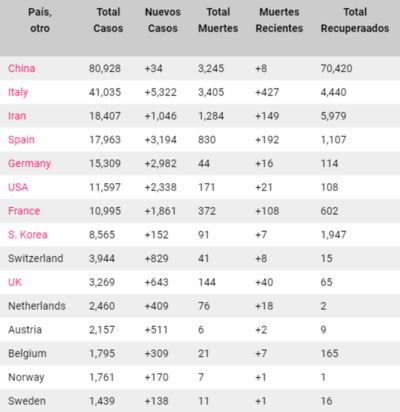Open the UK country link

[x=15, y=282]
